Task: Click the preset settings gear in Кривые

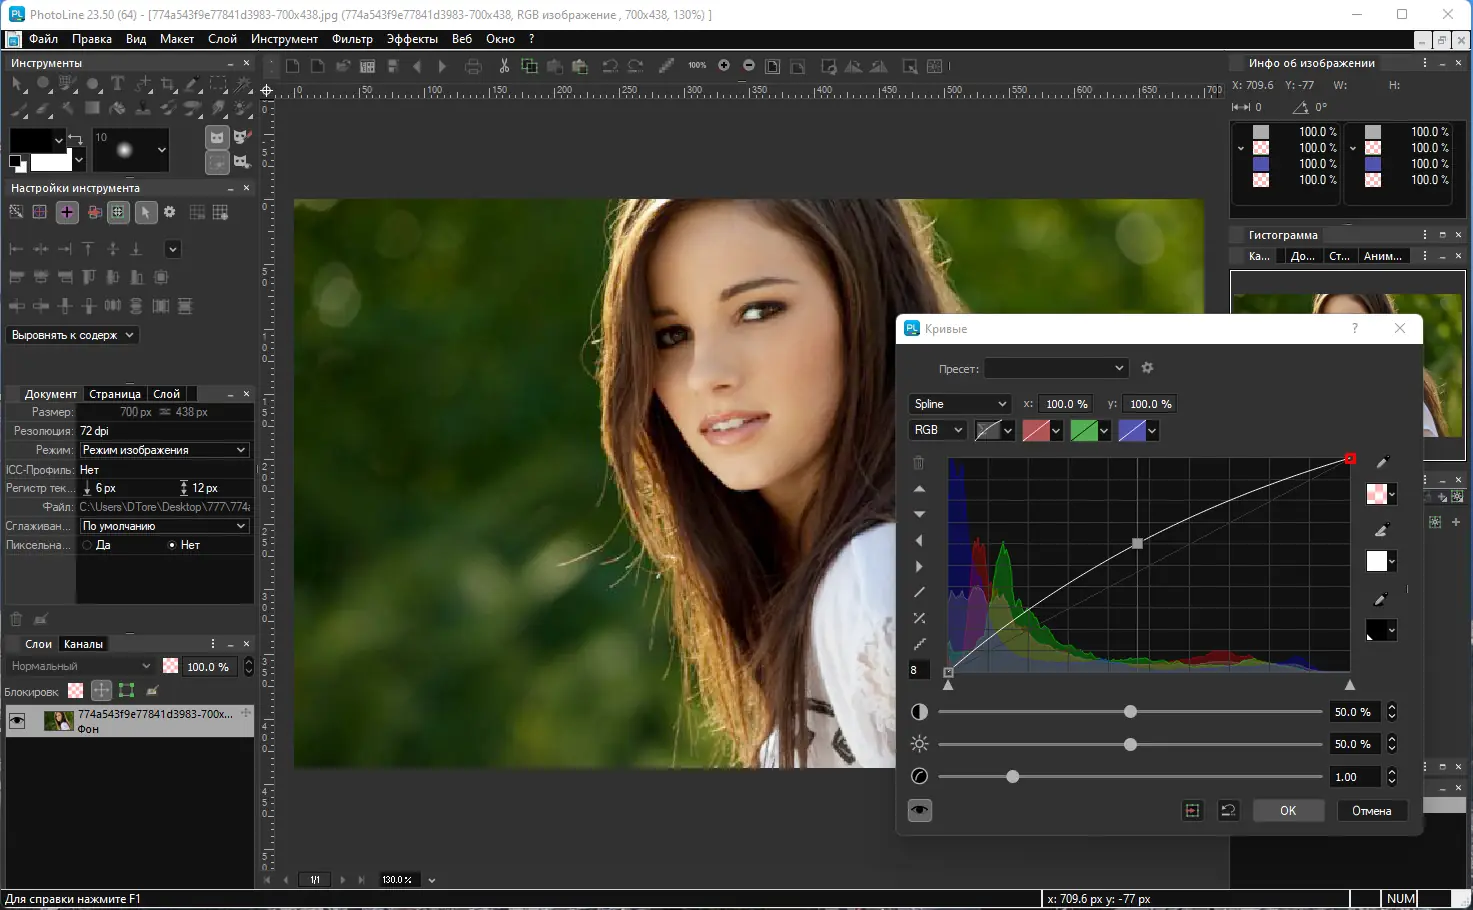Action: pos(1147,368)
